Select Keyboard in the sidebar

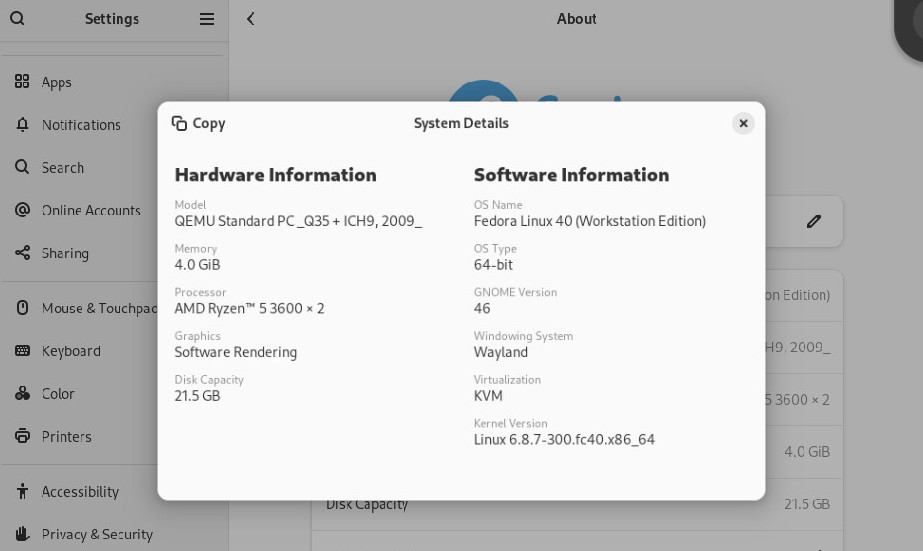tap(114, 351)
